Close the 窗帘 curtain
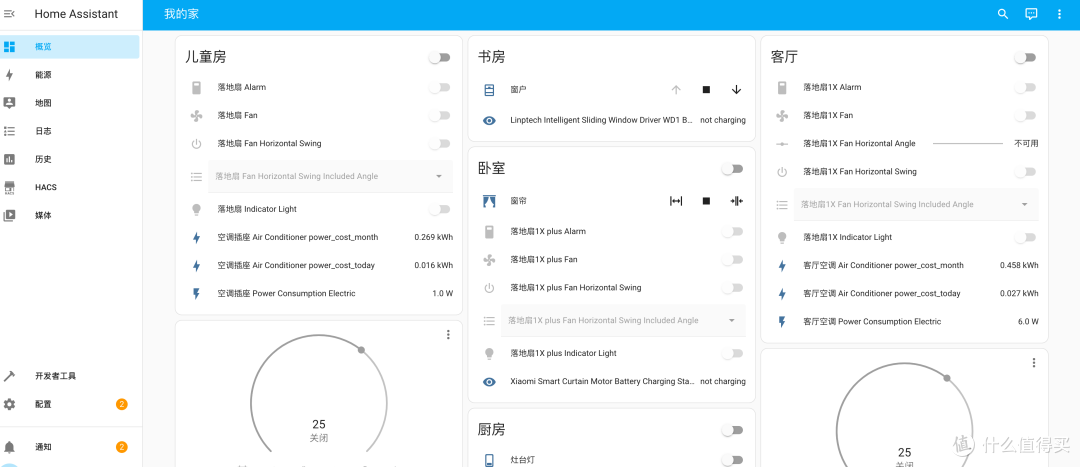Viewport: 1080px width, 467px height. pos(736,201)
